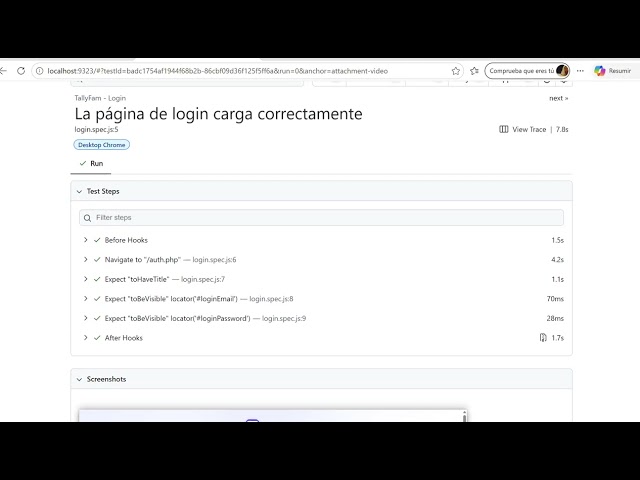Click the checkmark beside the Run tab
The image size is (640, 480).
point(83,163)
